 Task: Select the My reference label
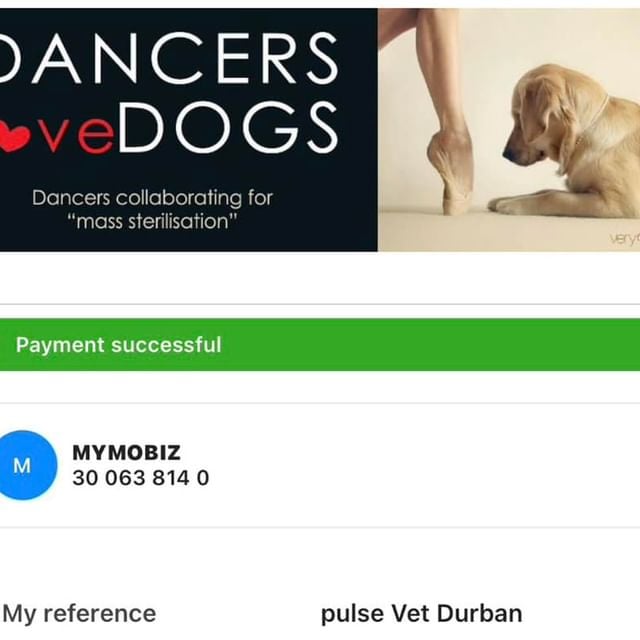[x=80, y=613]
